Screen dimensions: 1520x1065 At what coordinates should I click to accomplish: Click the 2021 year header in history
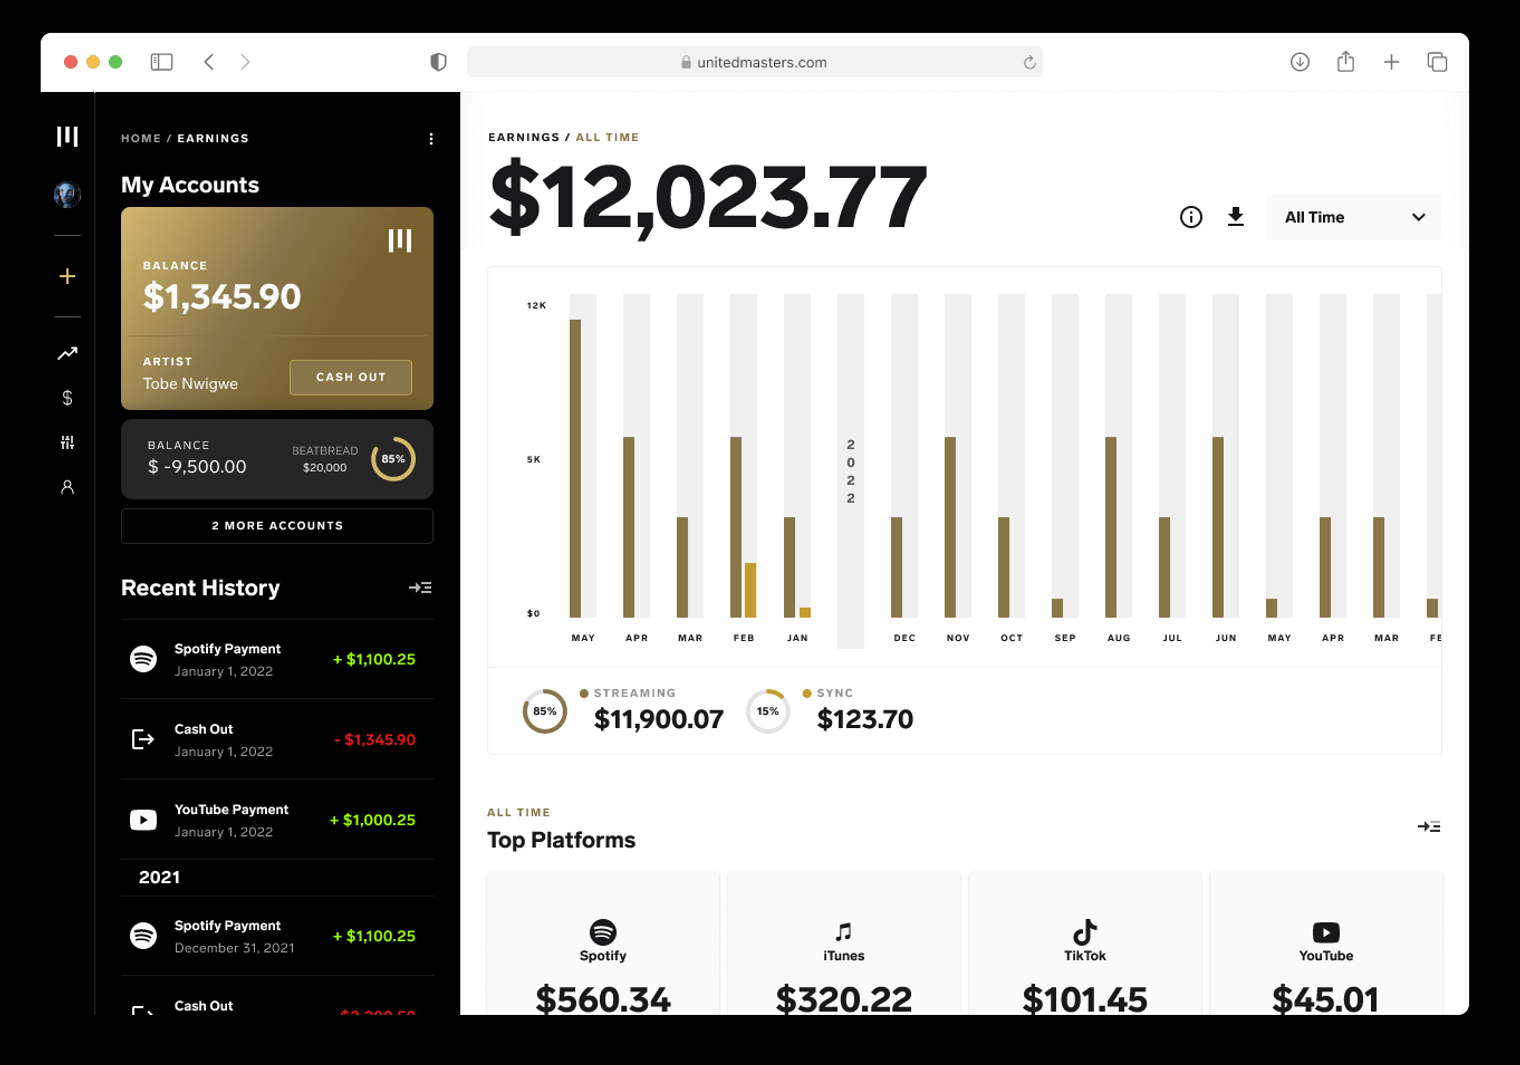[159, 877]
